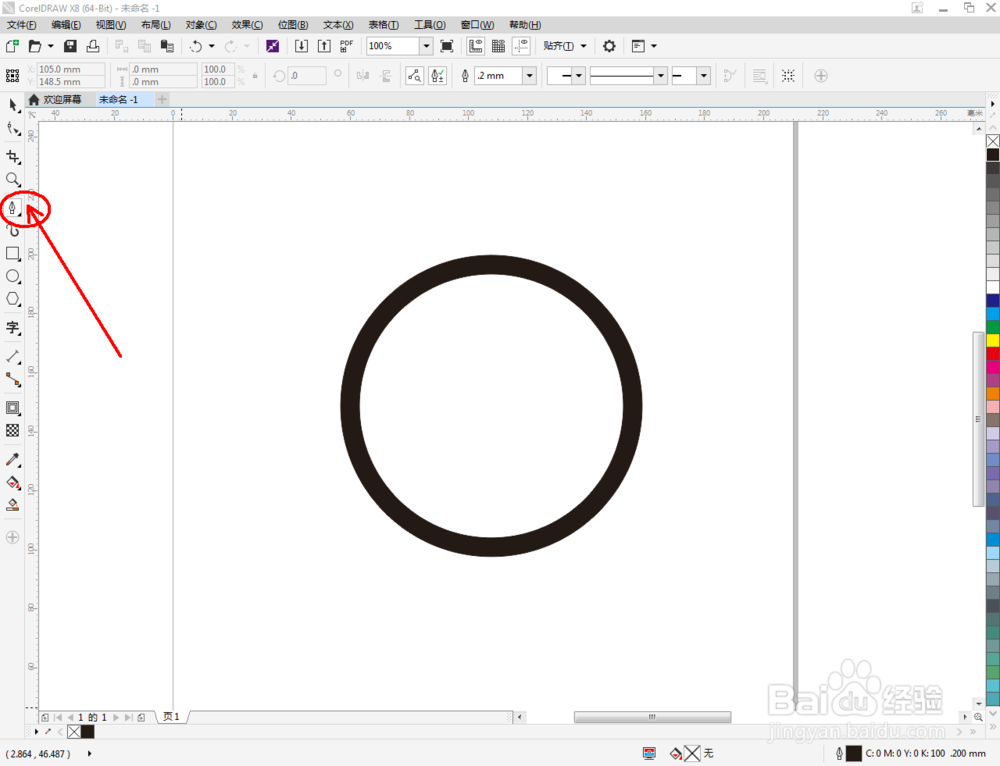Open the 位图(B) menu
This screenshot has width=1000, height=766.
(293, 25)
